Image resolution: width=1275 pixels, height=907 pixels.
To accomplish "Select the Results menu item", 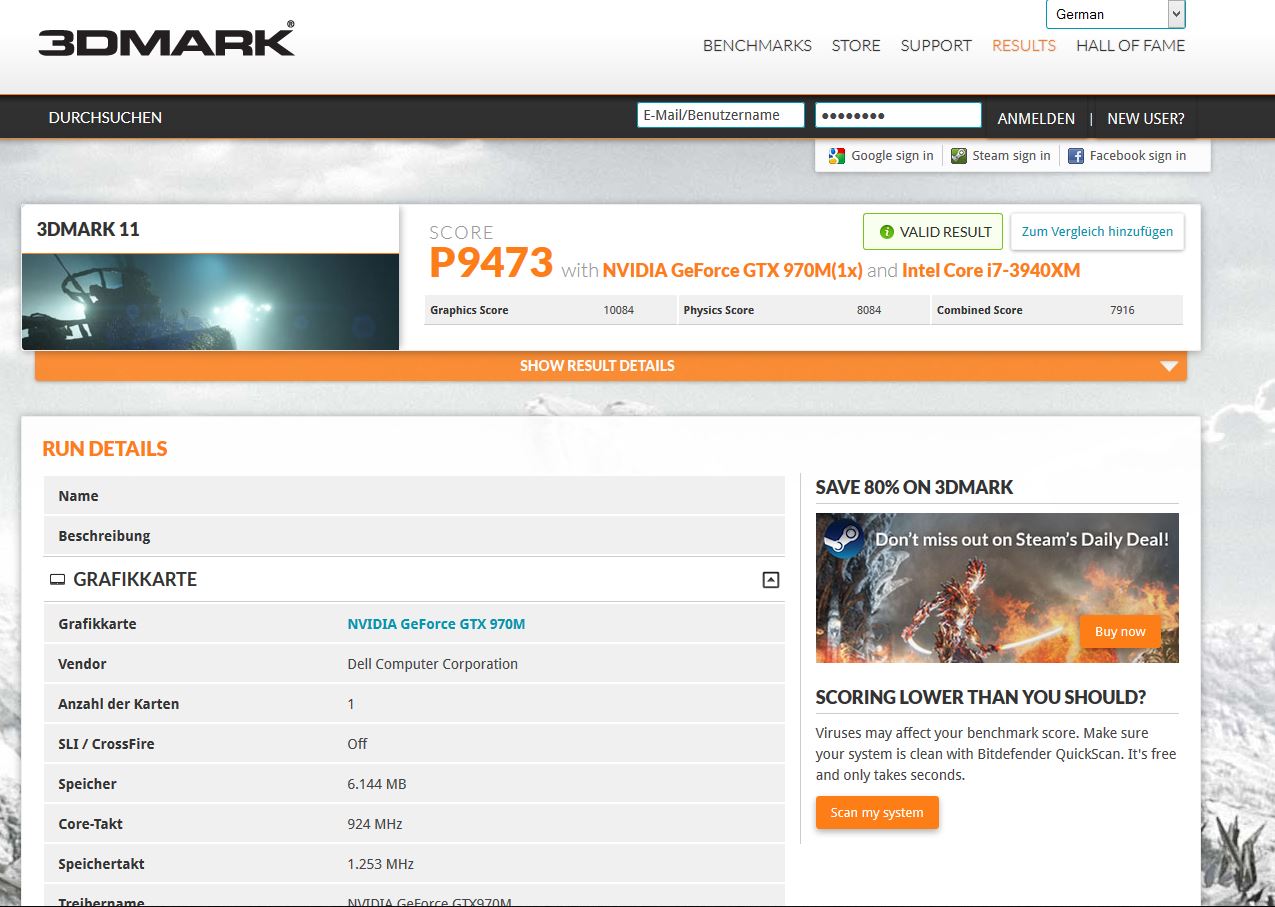I will coord(1024,46).
